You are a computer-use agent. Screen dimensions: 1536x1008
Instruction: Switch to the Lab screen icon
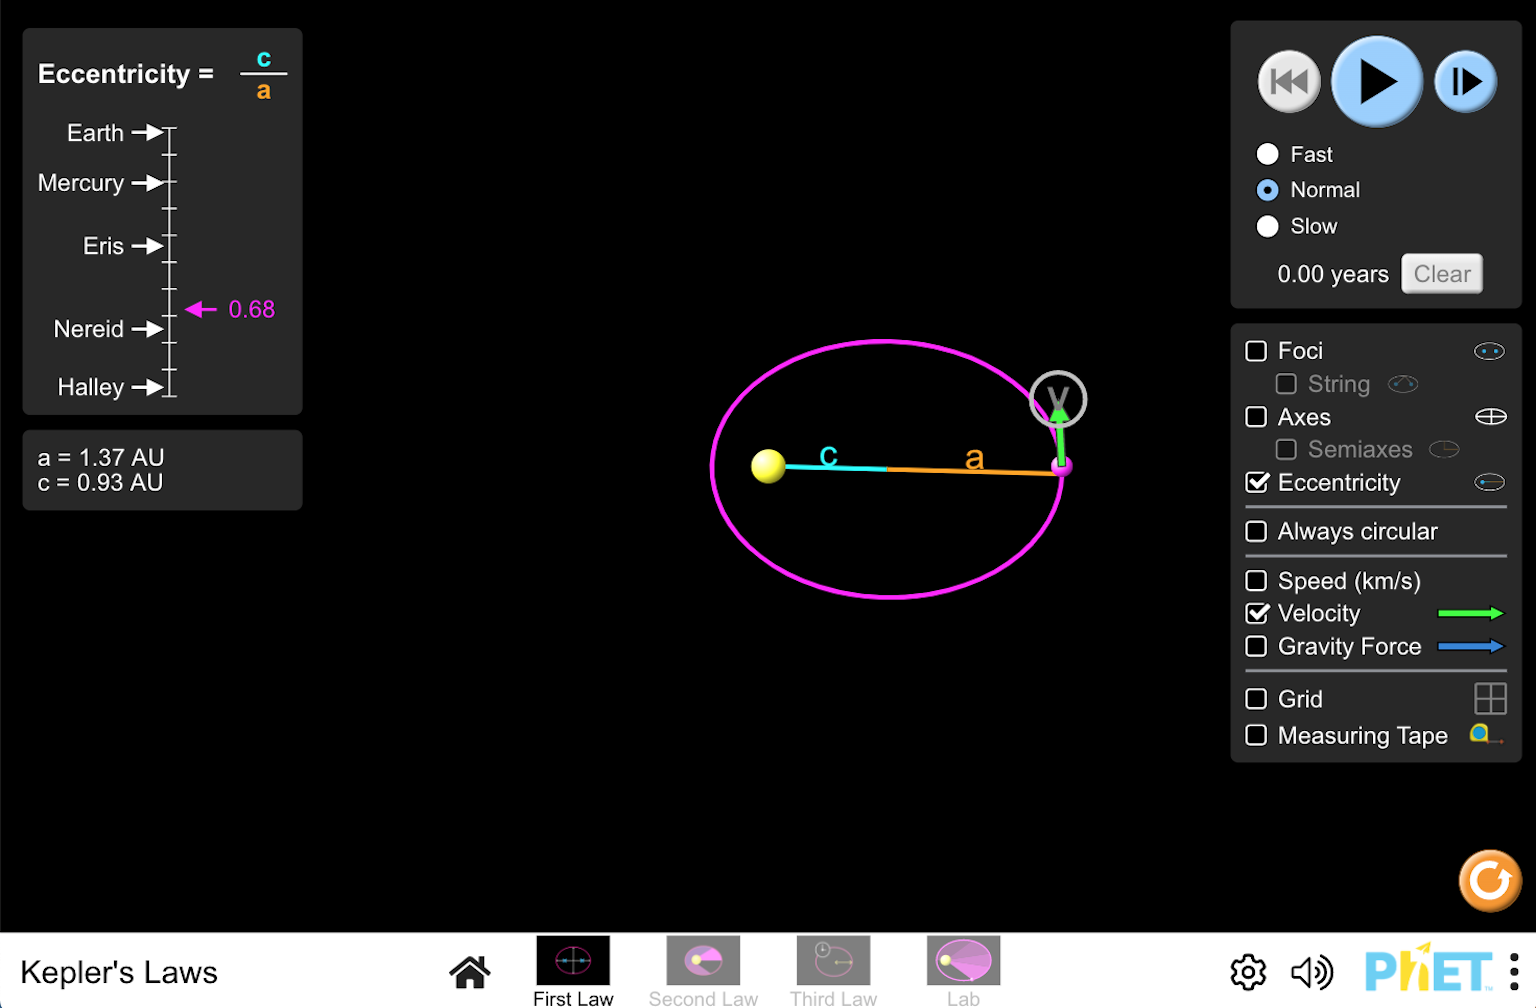(x=963, y=960)
